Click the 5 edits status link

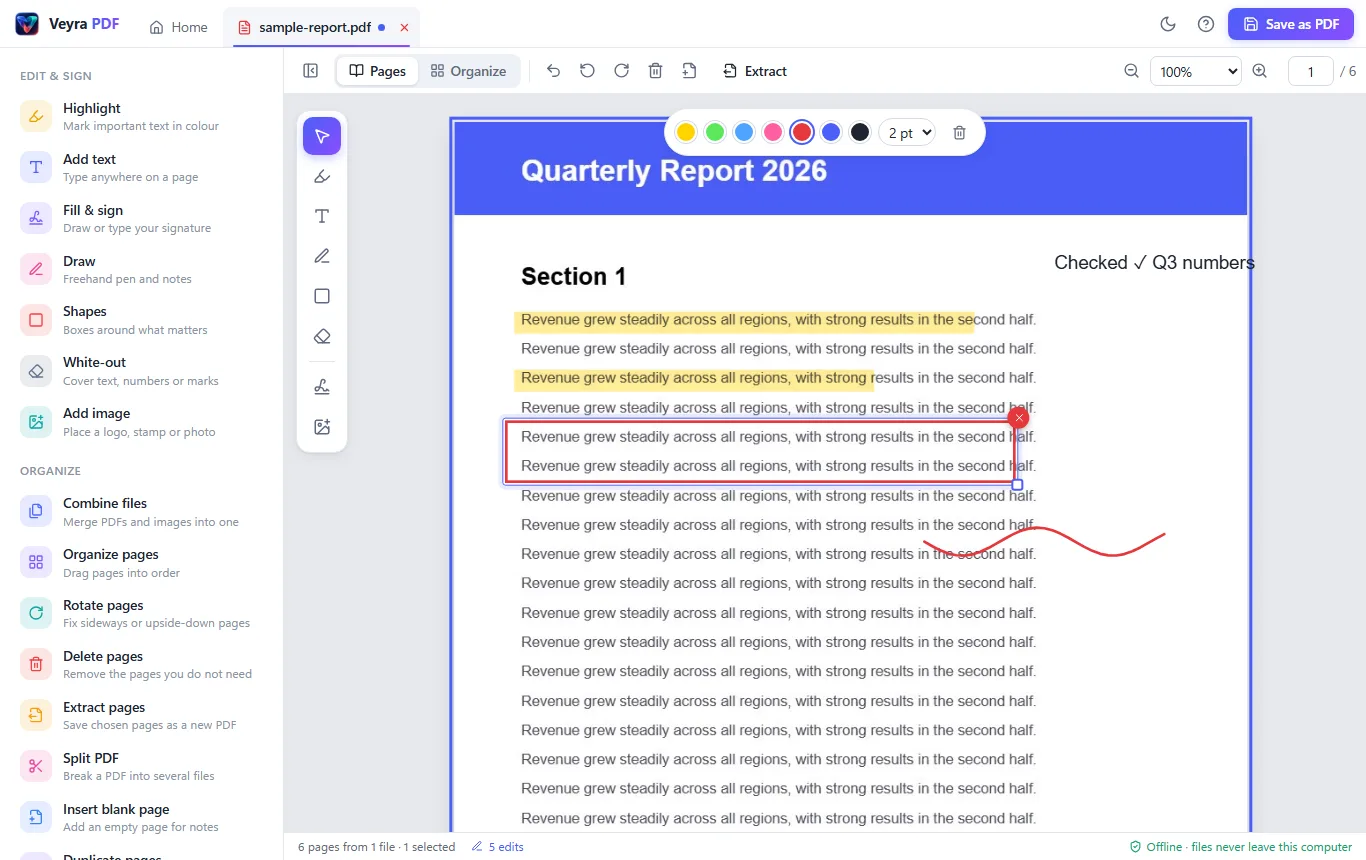498,847
